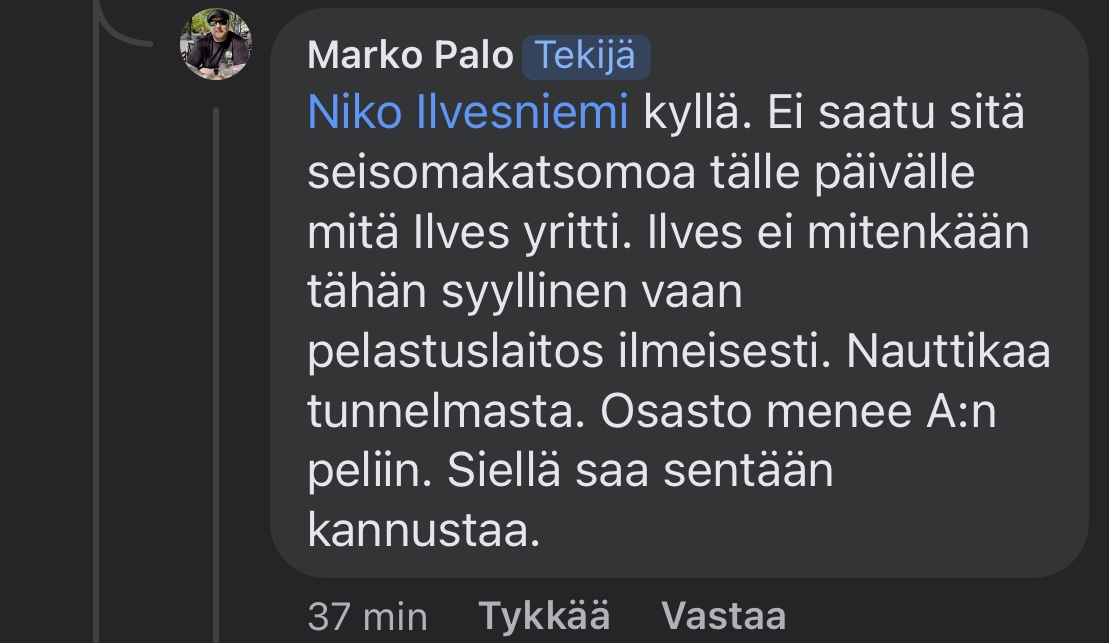Click the final word kannustaa
The height and width of the screenshot is (643, 1109).
point(423,530)
